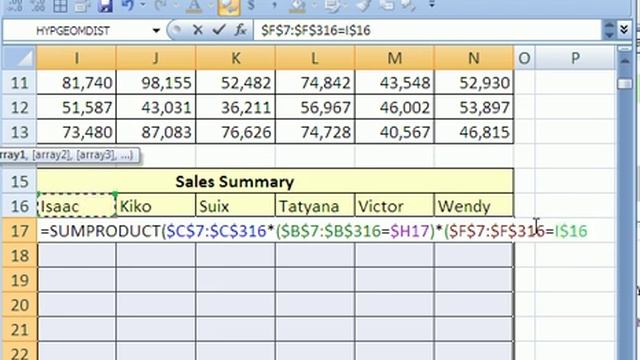The width and height of the screenshot is (640, 360).
Task: Click cell containing 40,567
Action: [395, 132]
